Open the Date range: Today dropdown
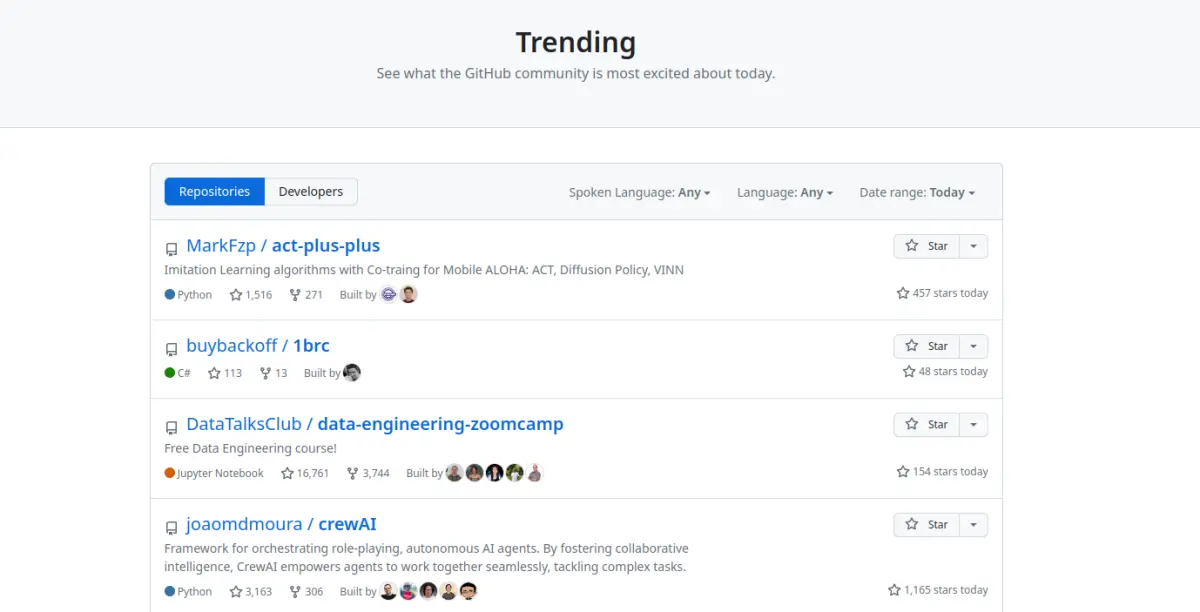 (917, 193)
